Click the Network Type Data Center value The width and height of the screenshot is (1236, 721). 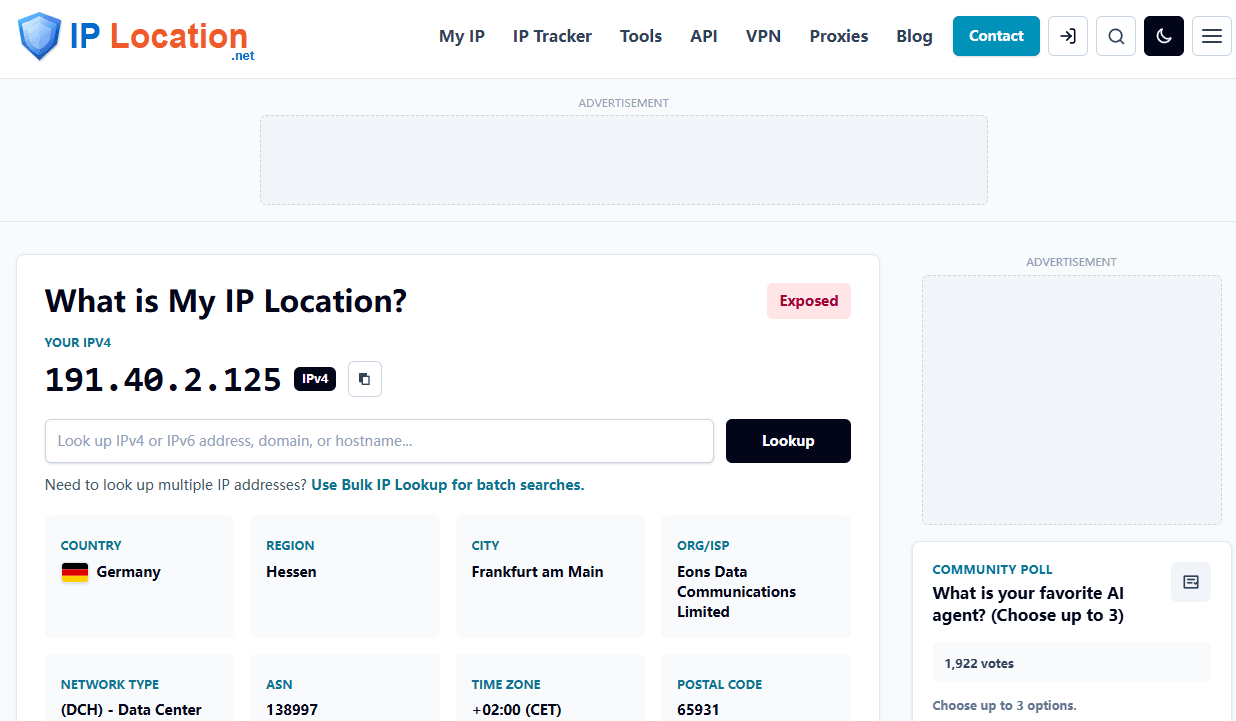pos(131,710)
